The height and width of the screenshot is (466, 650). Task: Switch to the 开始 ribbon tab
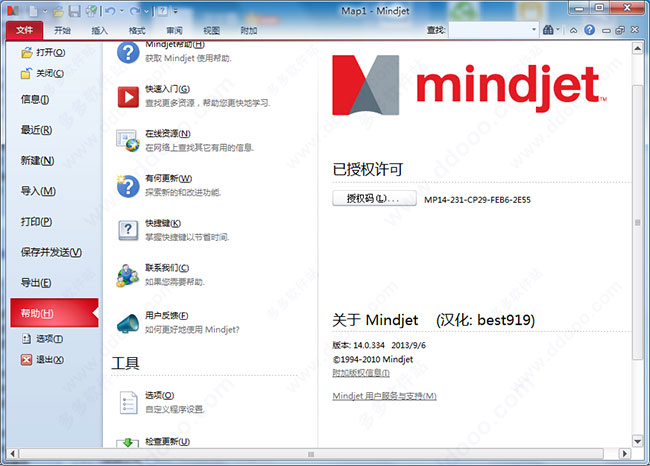pos(62,30)
